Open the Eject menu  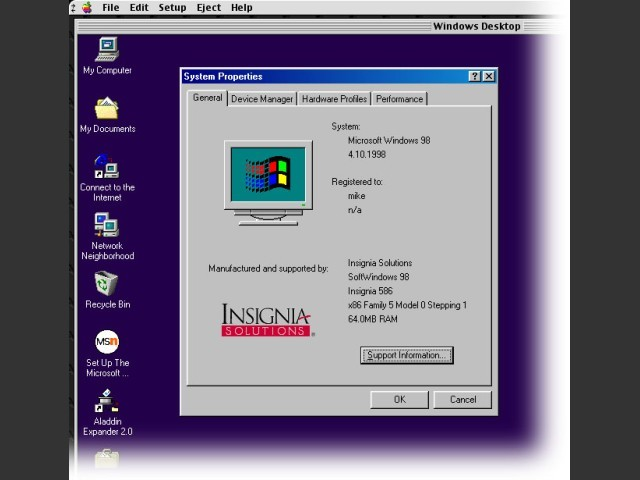[208, 7]
